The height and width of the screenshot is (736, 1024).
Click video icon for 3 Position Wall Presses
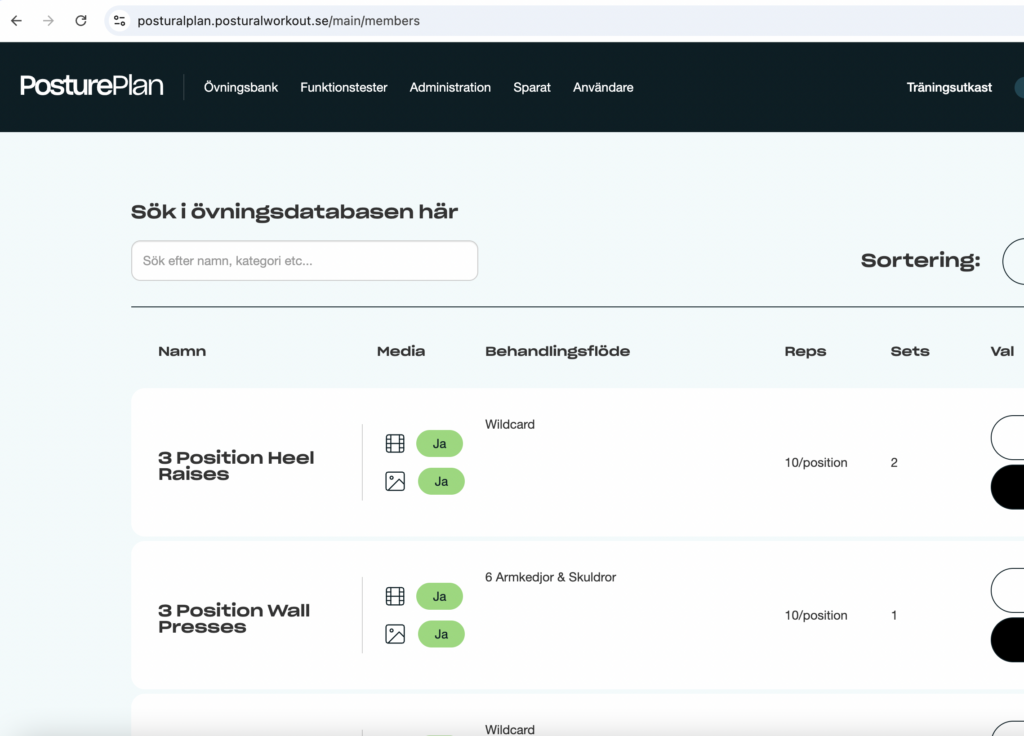click(x=395, y=596)
